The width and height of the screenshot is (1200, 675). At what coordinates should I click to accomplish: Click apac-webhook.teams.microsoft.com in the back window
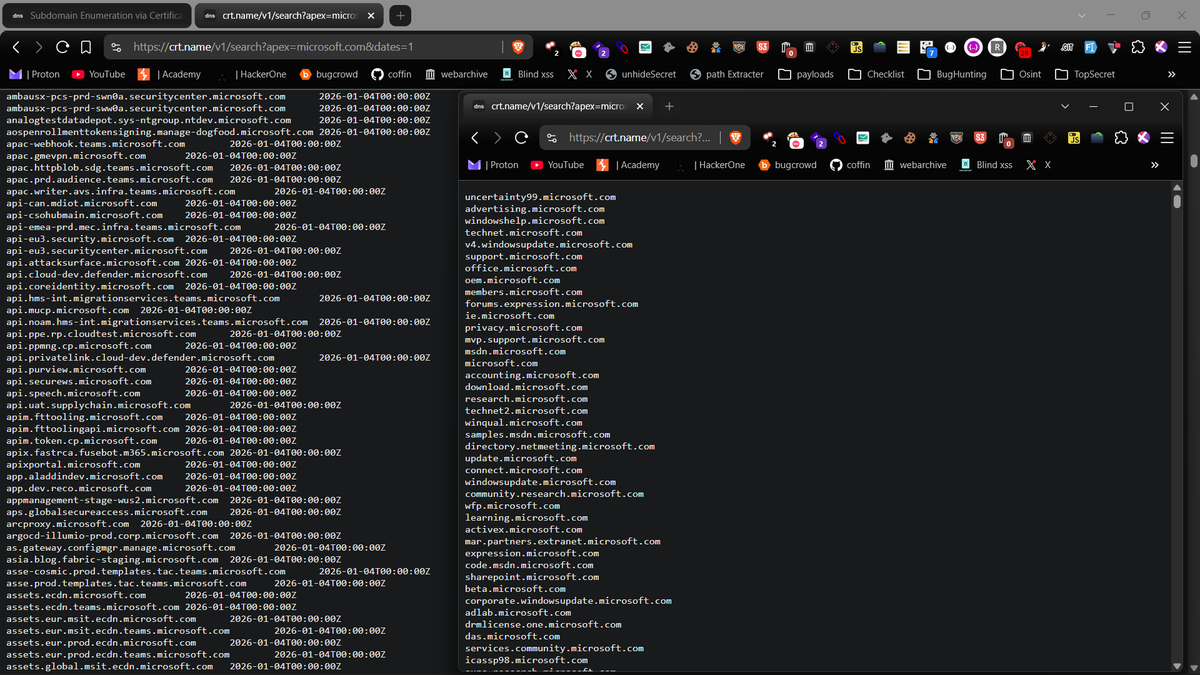(95, 144)
